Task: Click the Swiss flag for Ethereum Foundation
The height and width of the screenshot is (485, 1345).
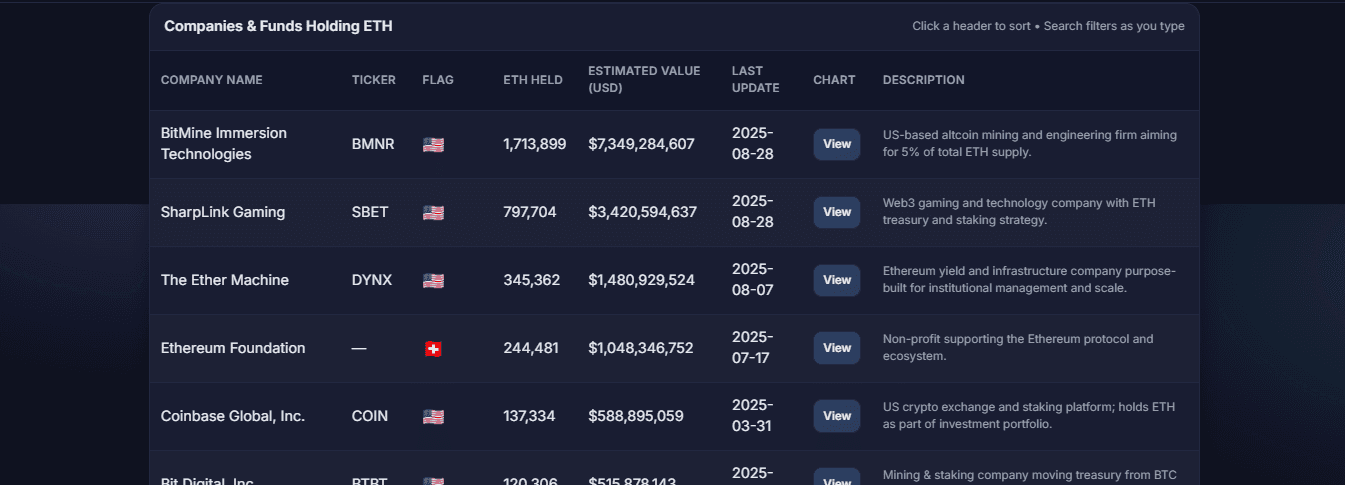Action: pos(433,349)
